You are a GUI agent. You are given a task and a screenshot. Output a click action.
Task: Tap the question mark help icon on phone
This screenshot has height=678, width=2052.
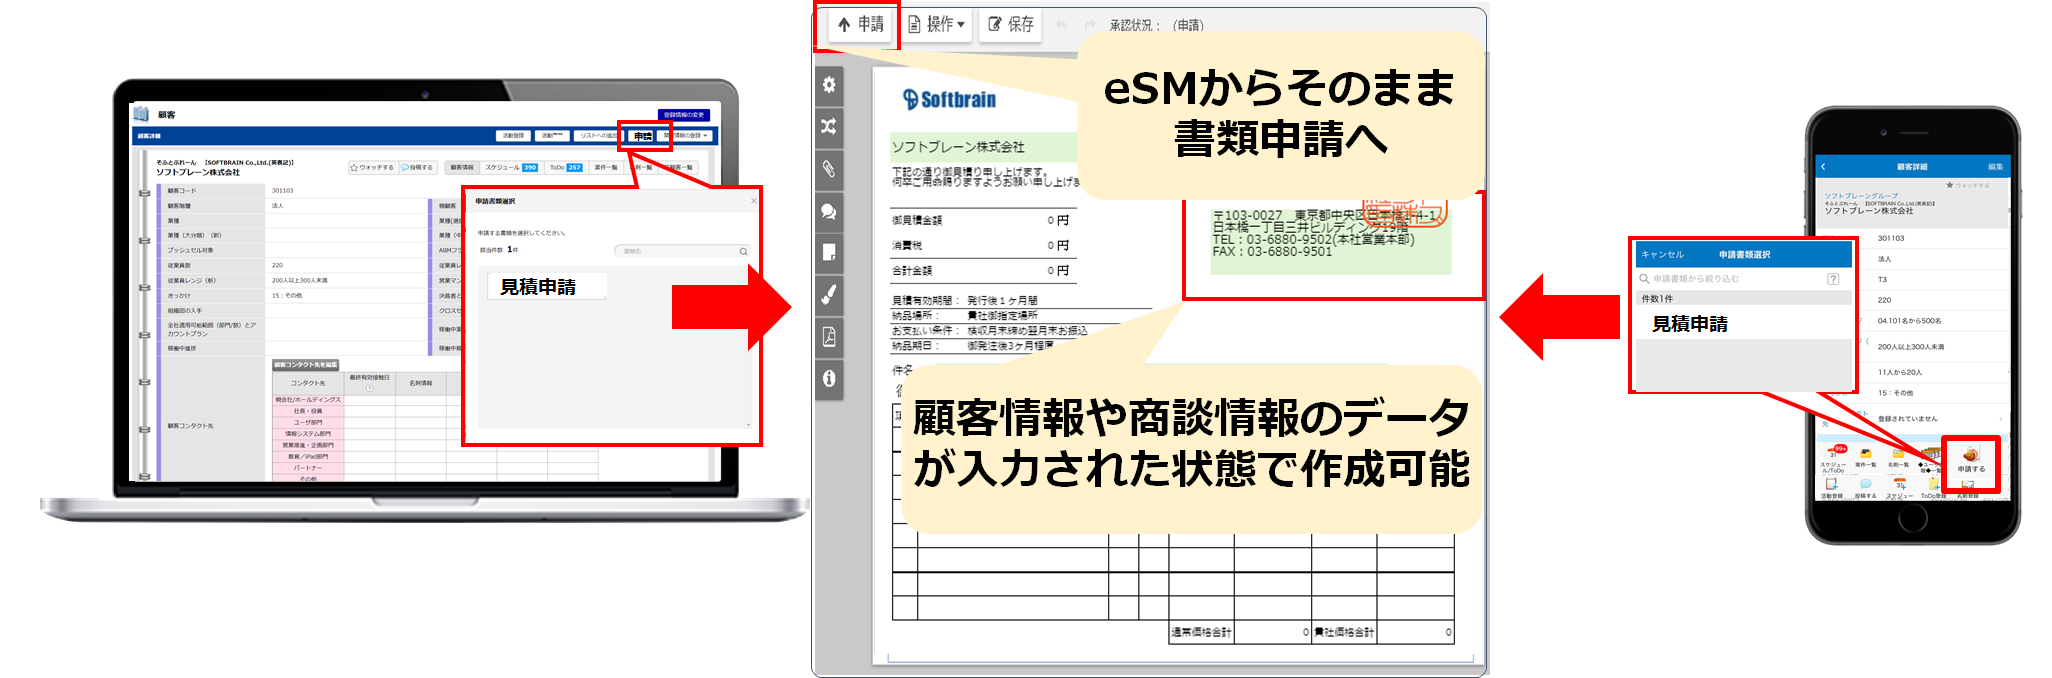1833,279
